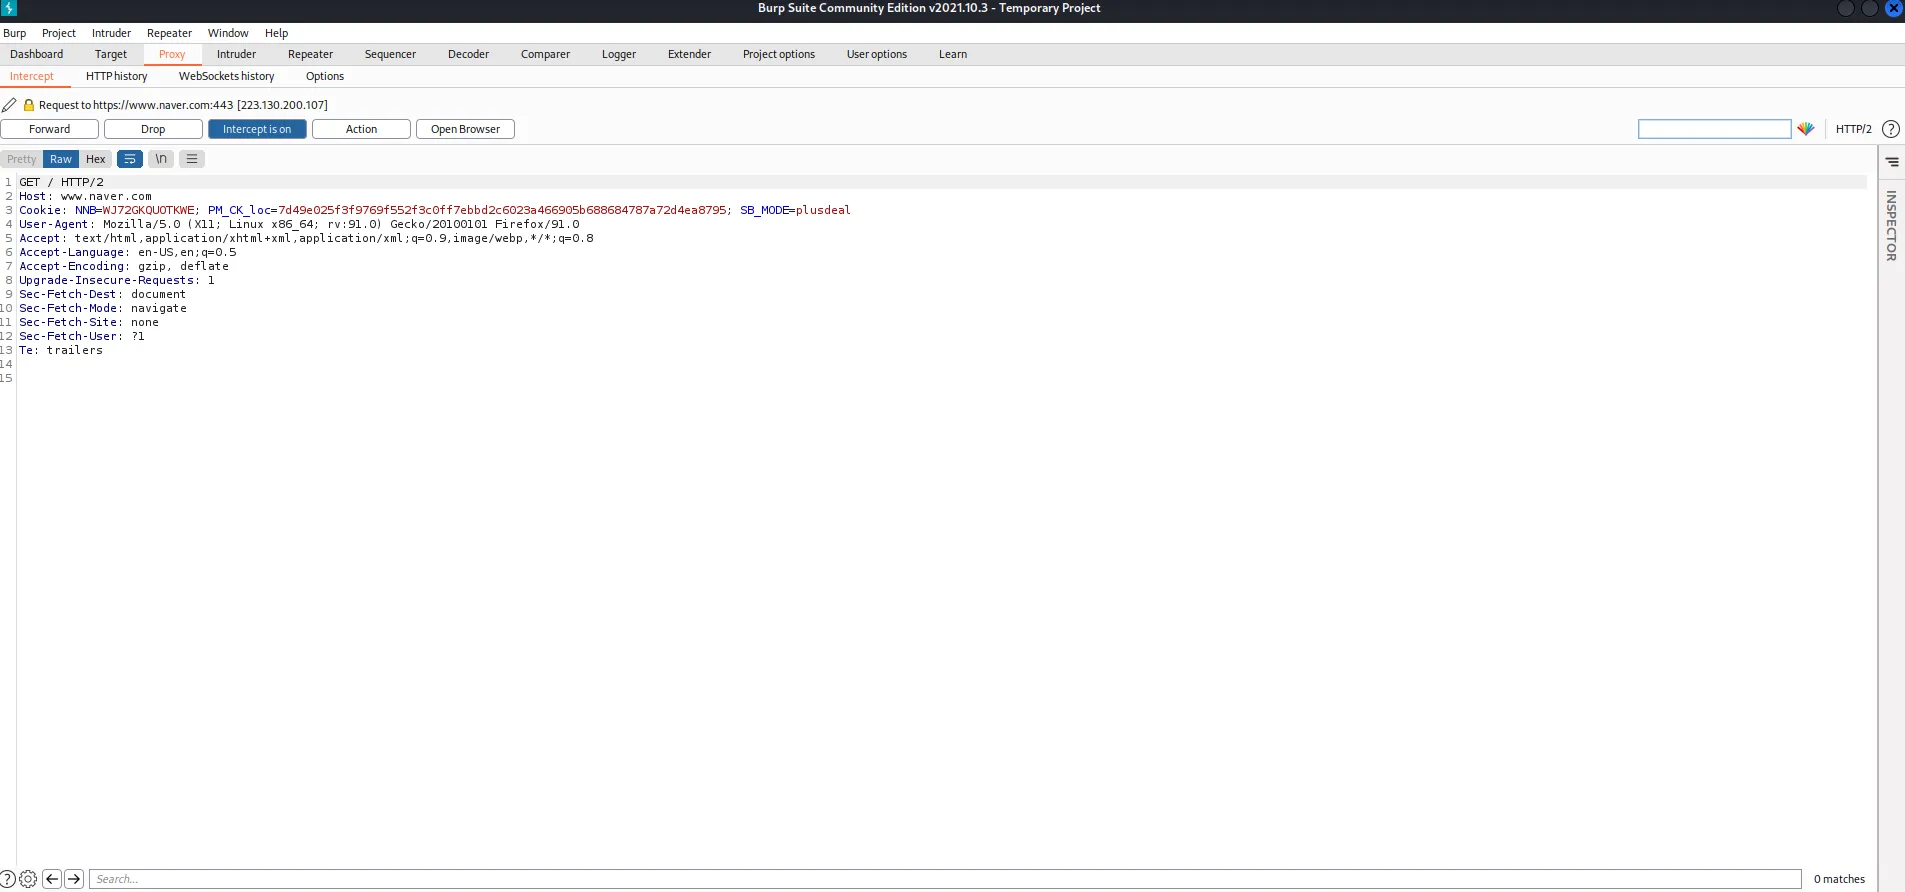Select the Proxy tab
The height and width of the screenshot is (892, 1905).
point(172,54)
